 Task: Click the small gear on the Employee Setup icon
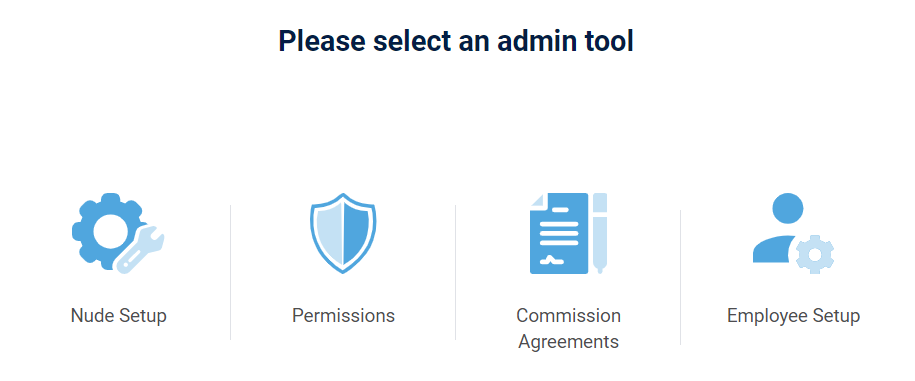coord(815,254)
